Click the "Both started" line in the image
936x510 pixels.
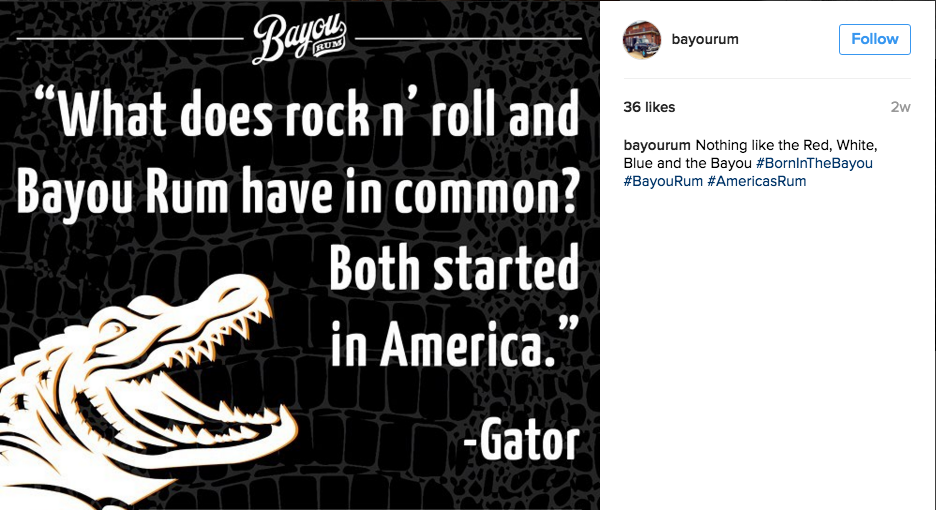(x=454, y=269)
